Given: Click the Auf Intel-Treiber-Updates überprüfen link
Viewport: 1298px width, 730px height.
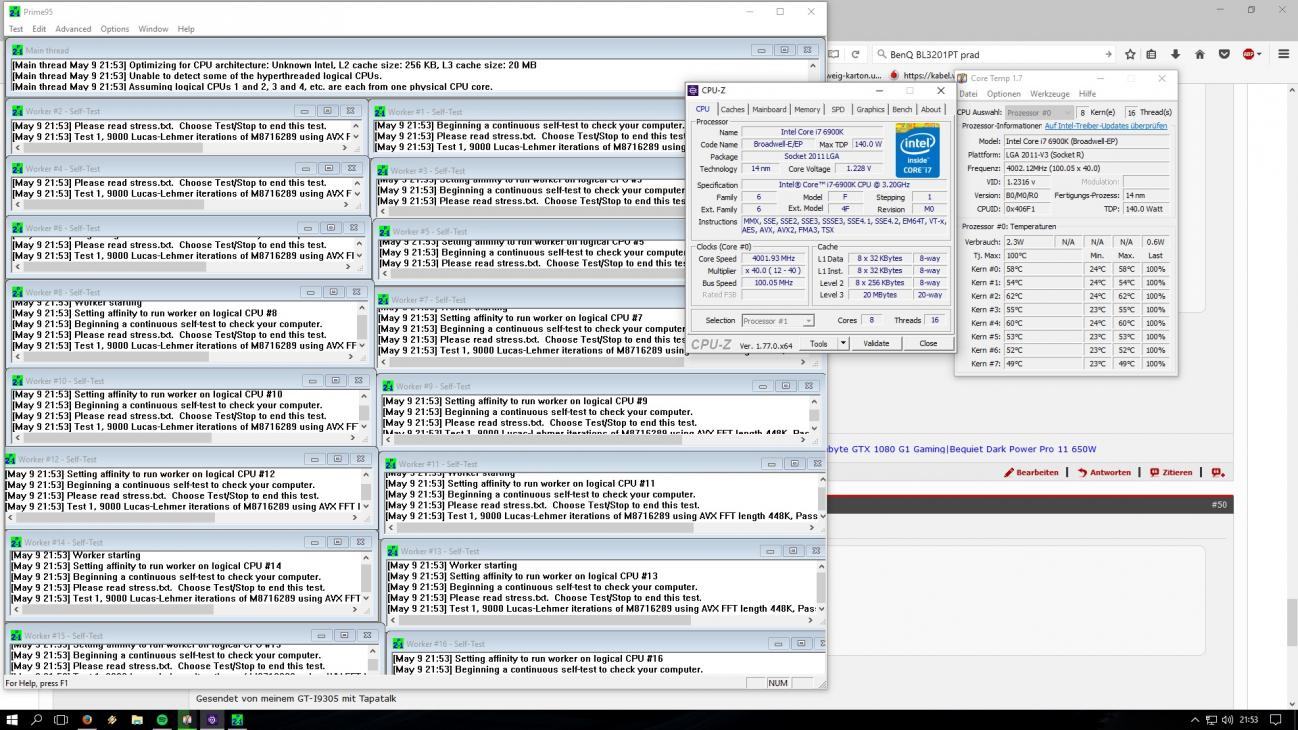Looking at the screenshot, I should [1106, 126].
